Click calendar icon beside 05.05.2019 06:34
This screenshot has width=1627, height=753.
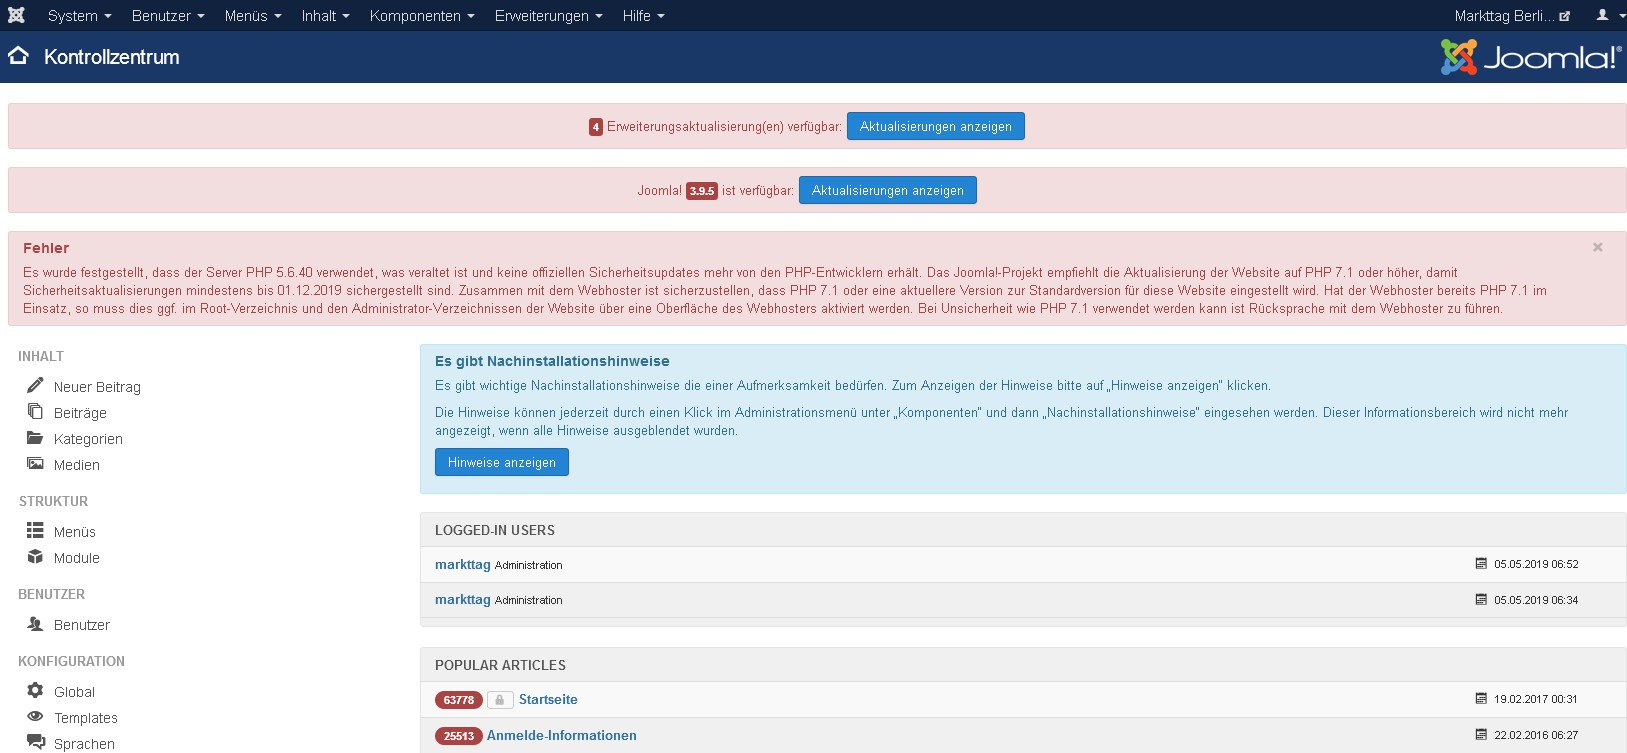(x=1481, y=599)
